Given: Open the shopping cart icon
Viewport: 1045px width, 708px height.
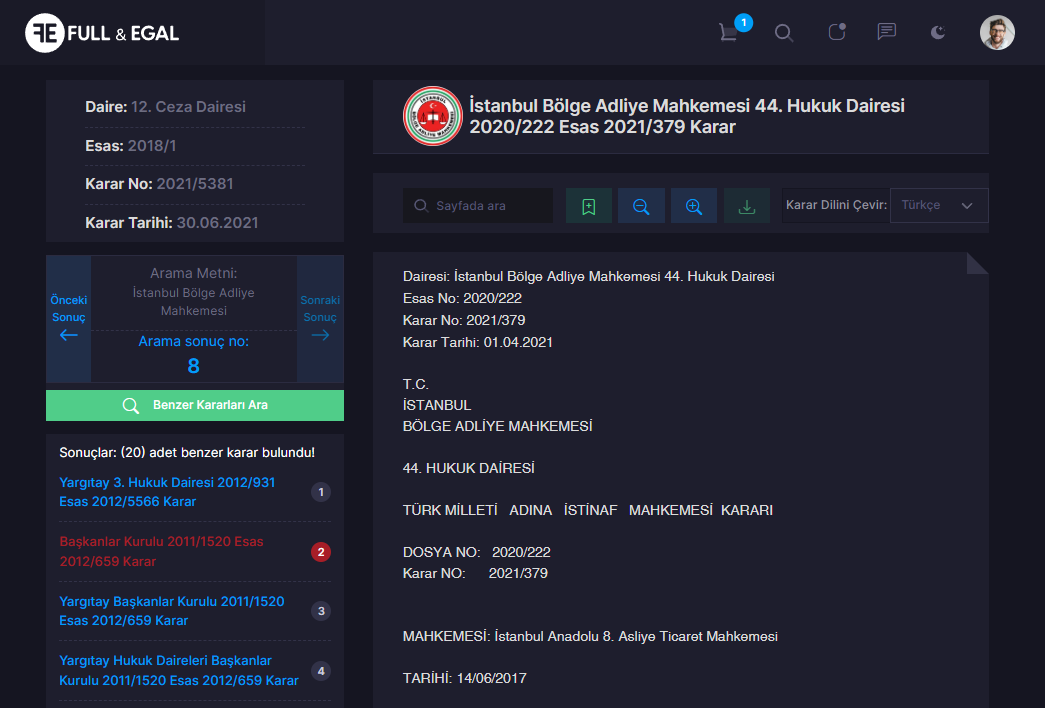Looking at the screenshot, I should [x=729, y=32].
